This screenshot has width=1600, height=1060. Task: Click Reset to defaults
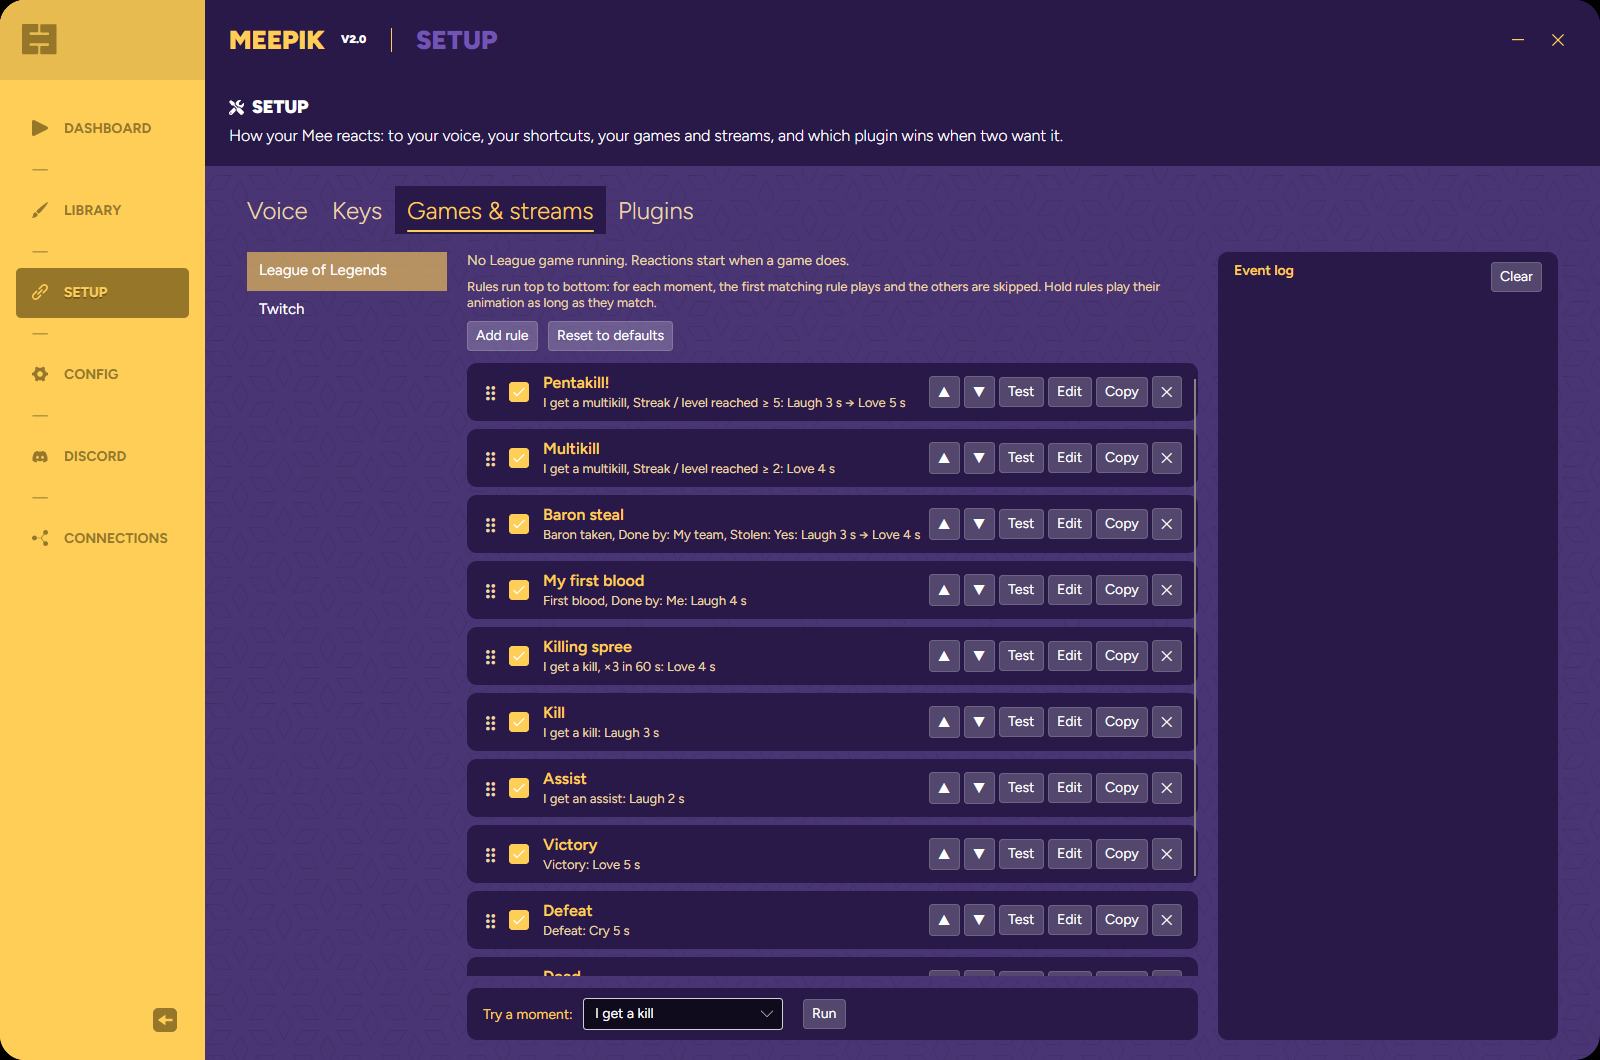[x=610, y=336]
